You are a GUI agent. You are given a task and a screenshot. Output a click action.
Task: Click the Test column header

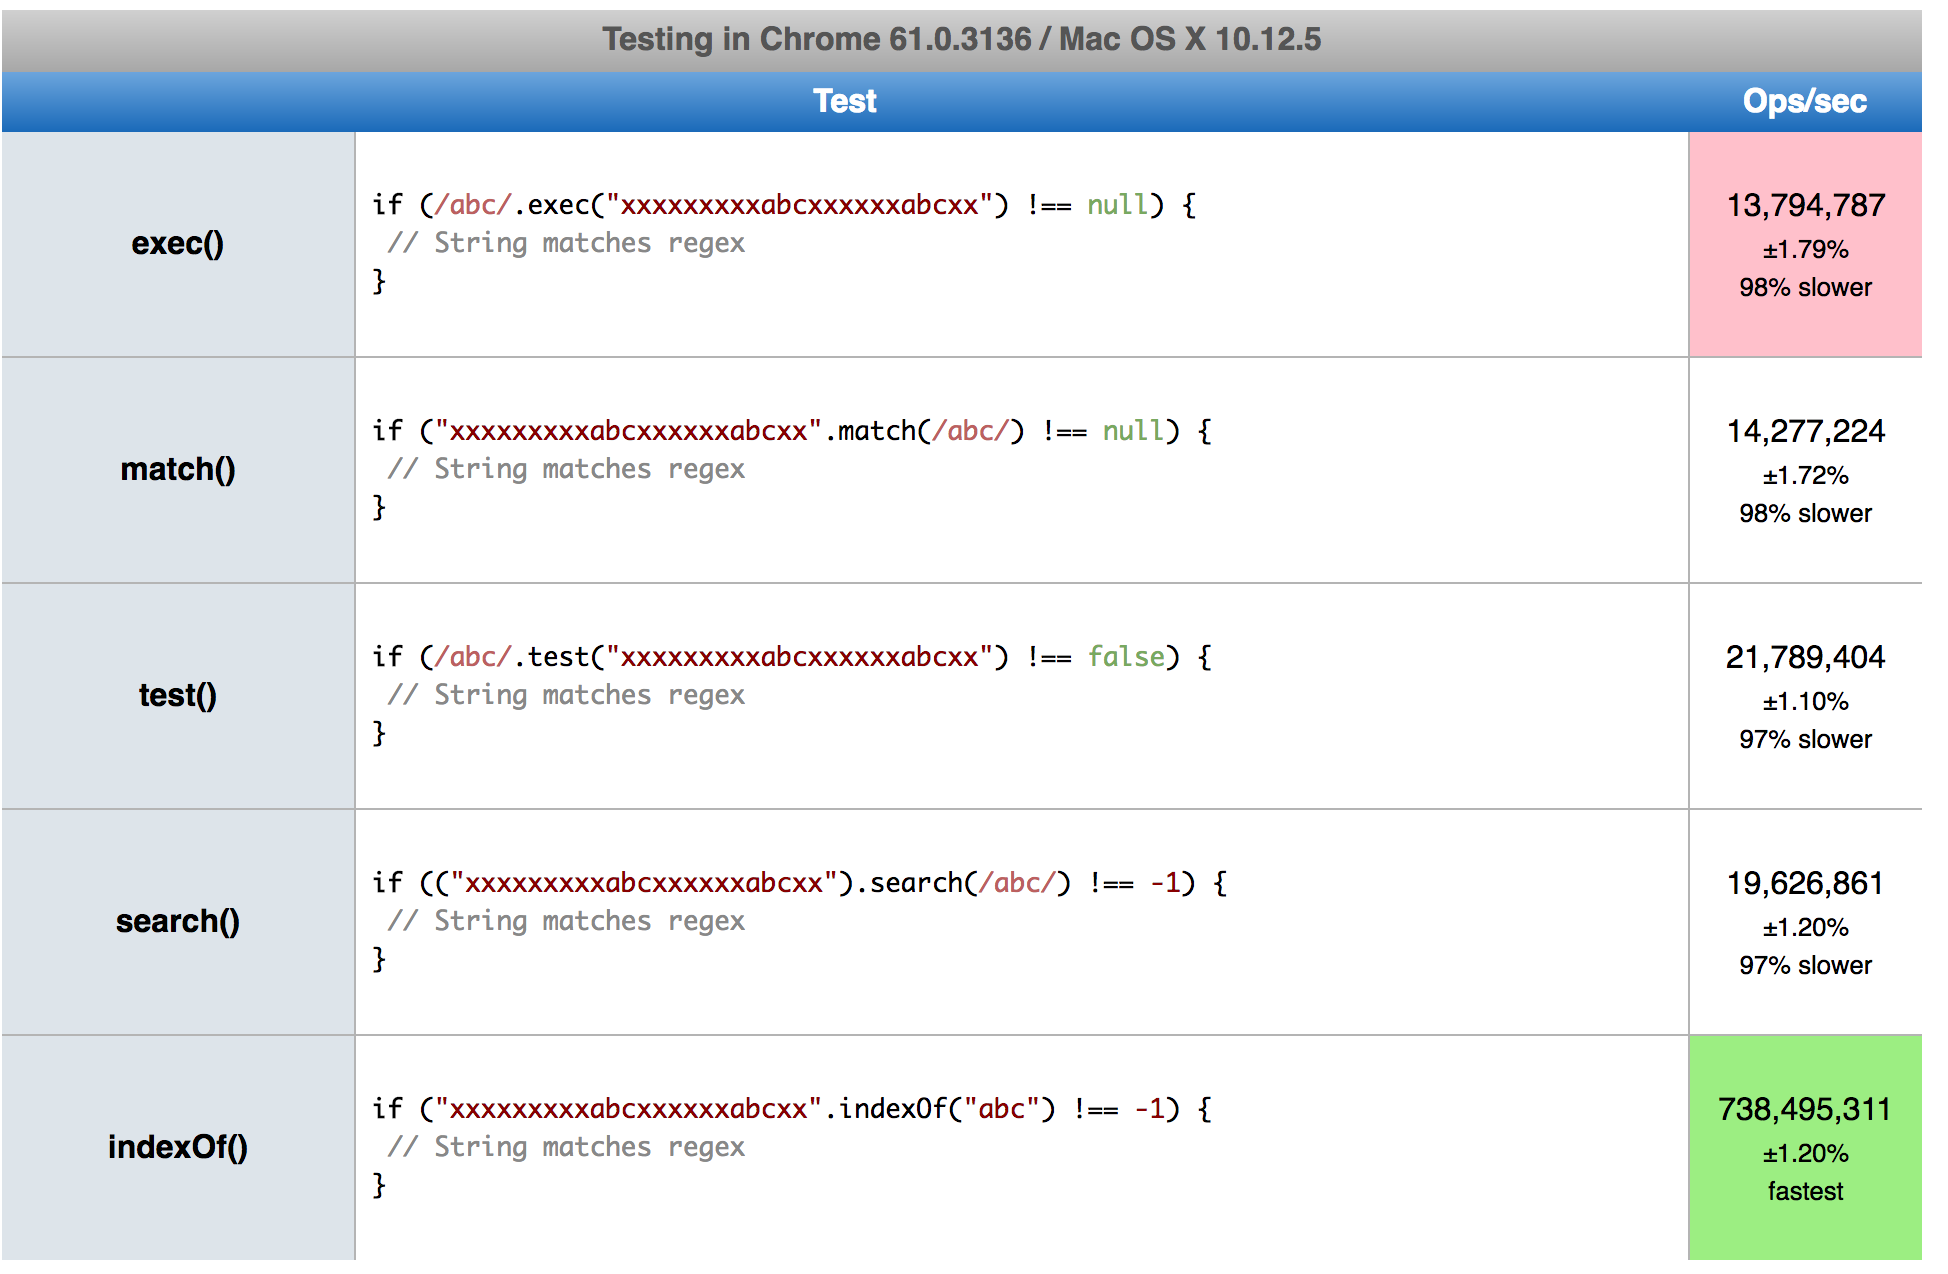point(844,101)
